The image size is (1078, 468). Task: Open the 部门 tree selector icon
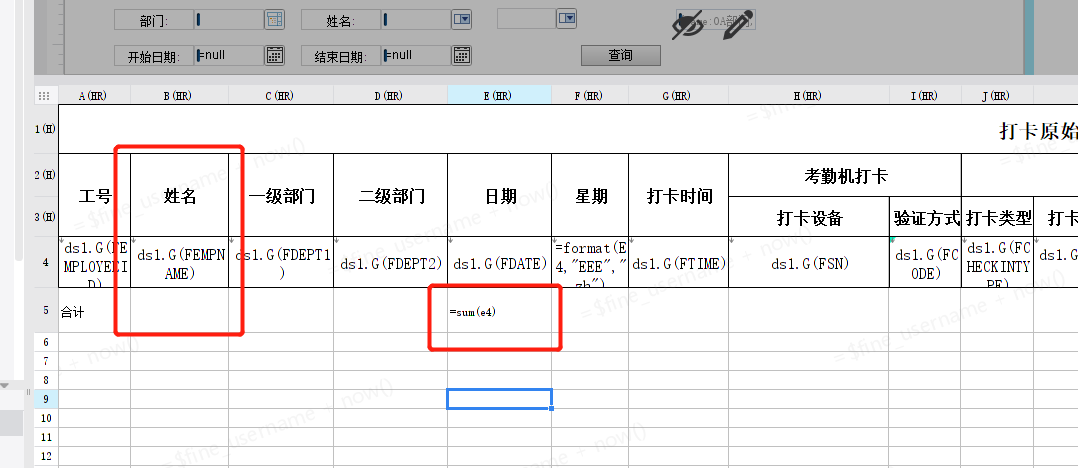[x=274, y=20]
